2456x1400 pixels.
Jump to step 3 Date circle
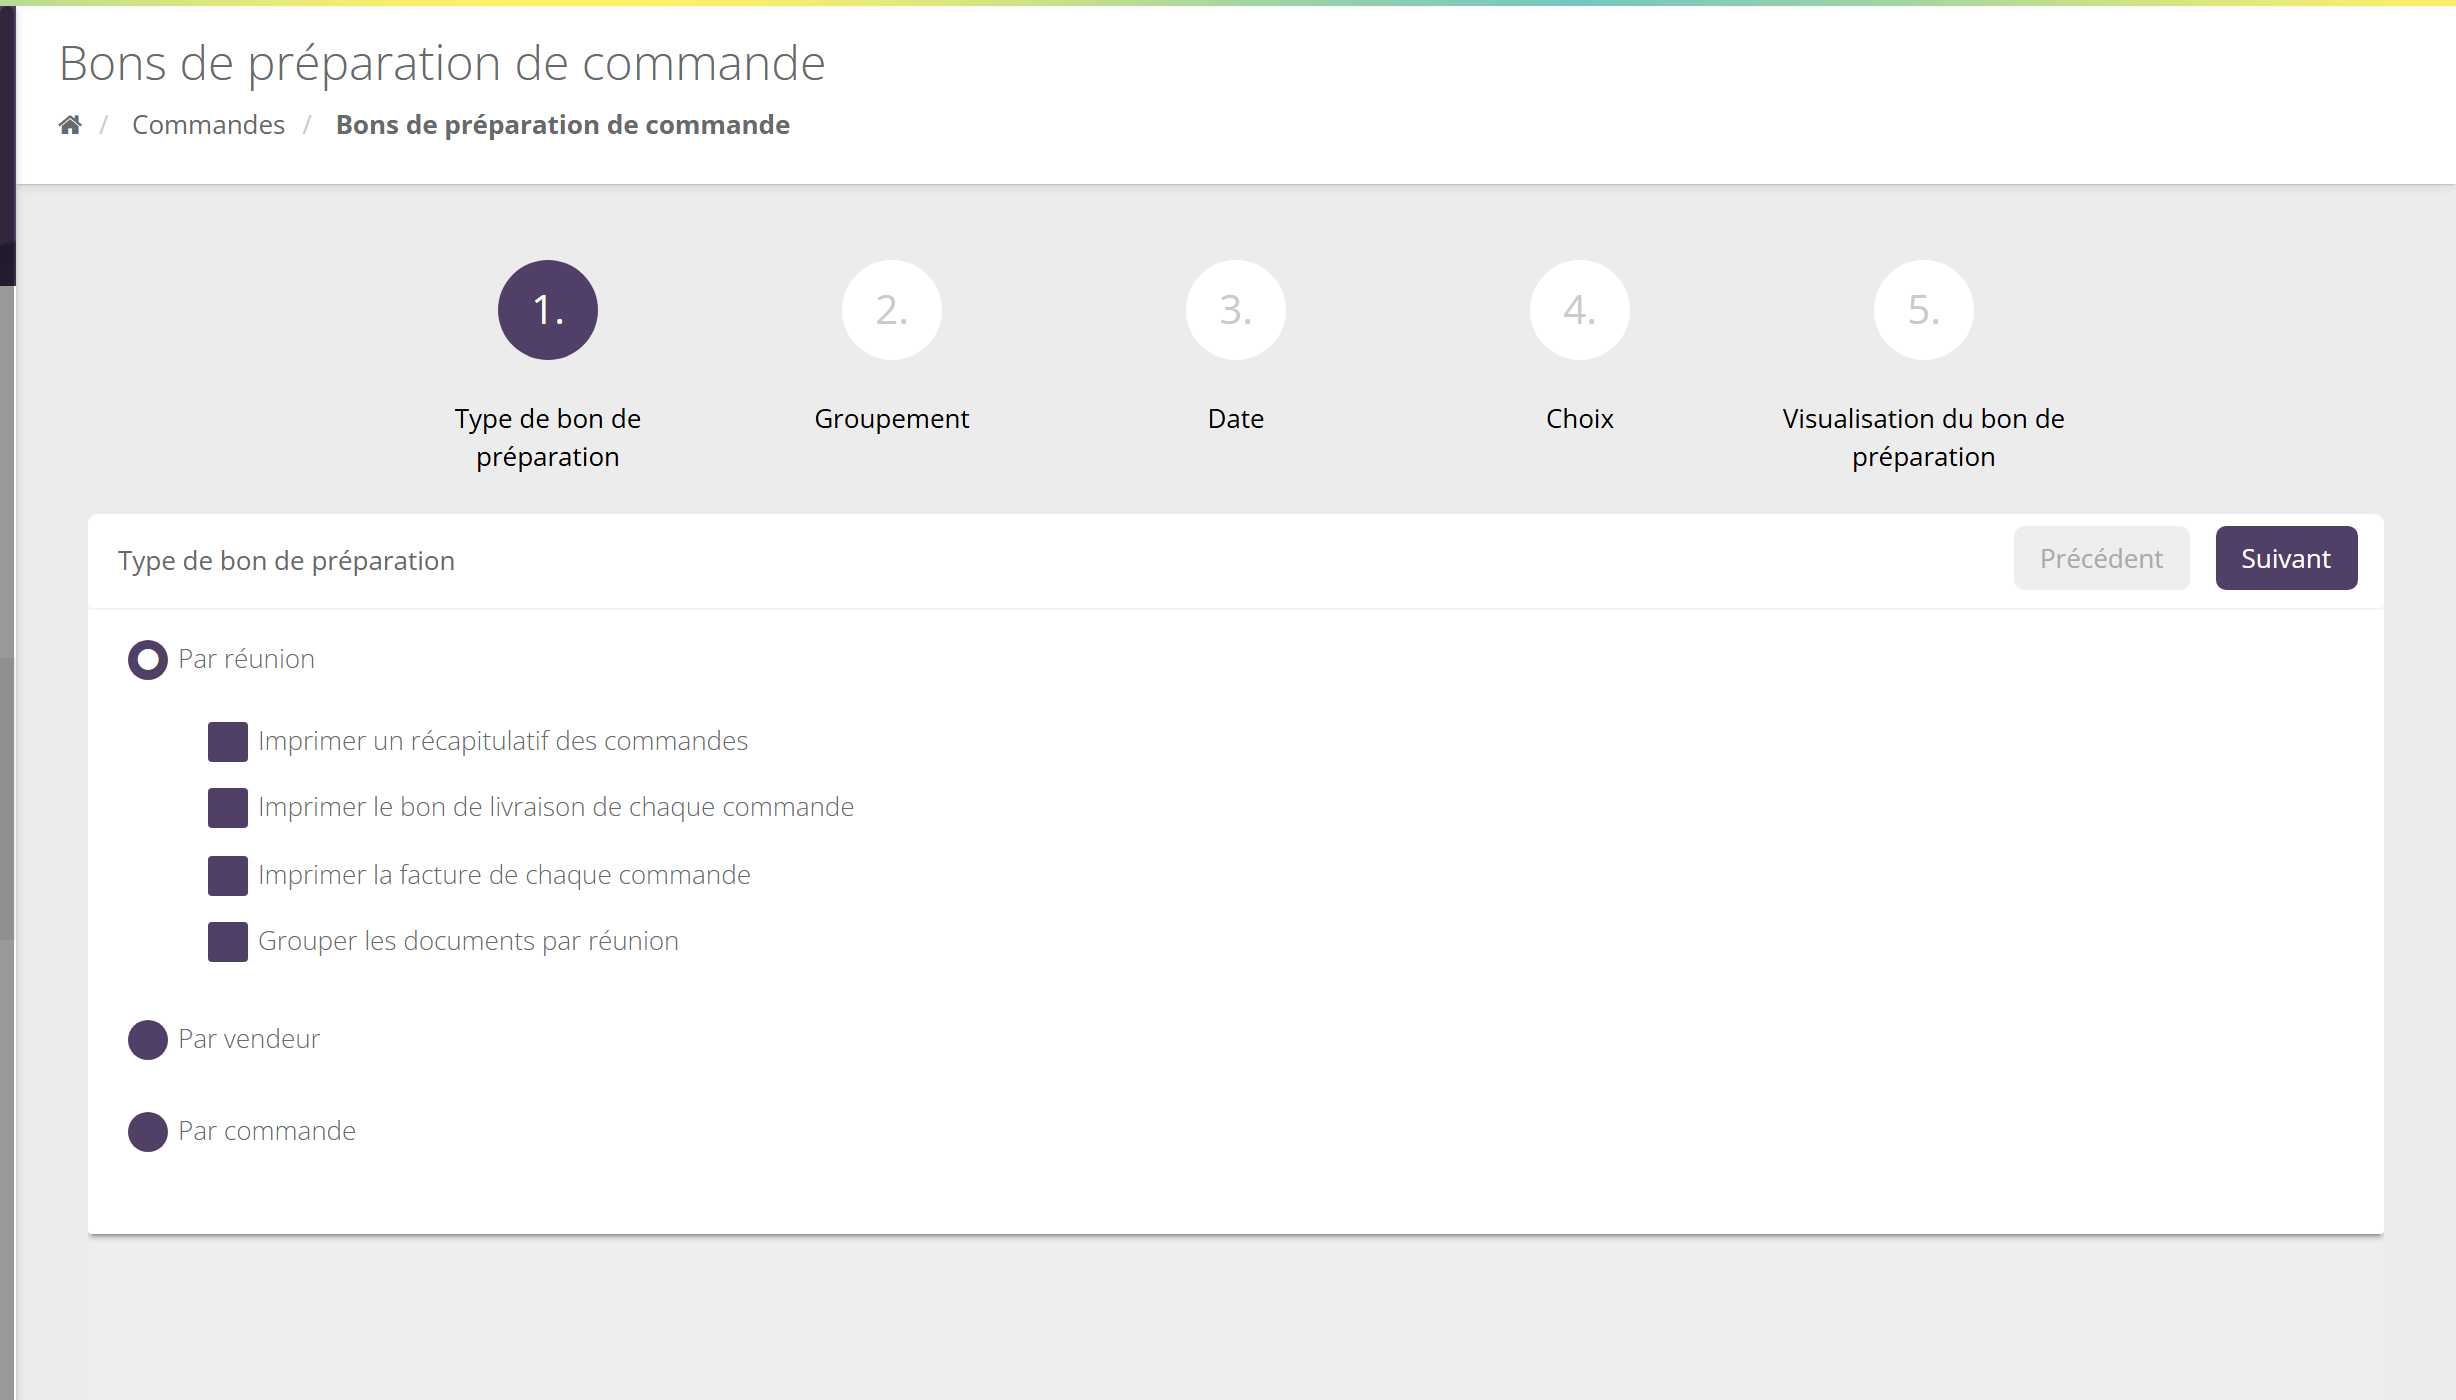(1236, 310)
